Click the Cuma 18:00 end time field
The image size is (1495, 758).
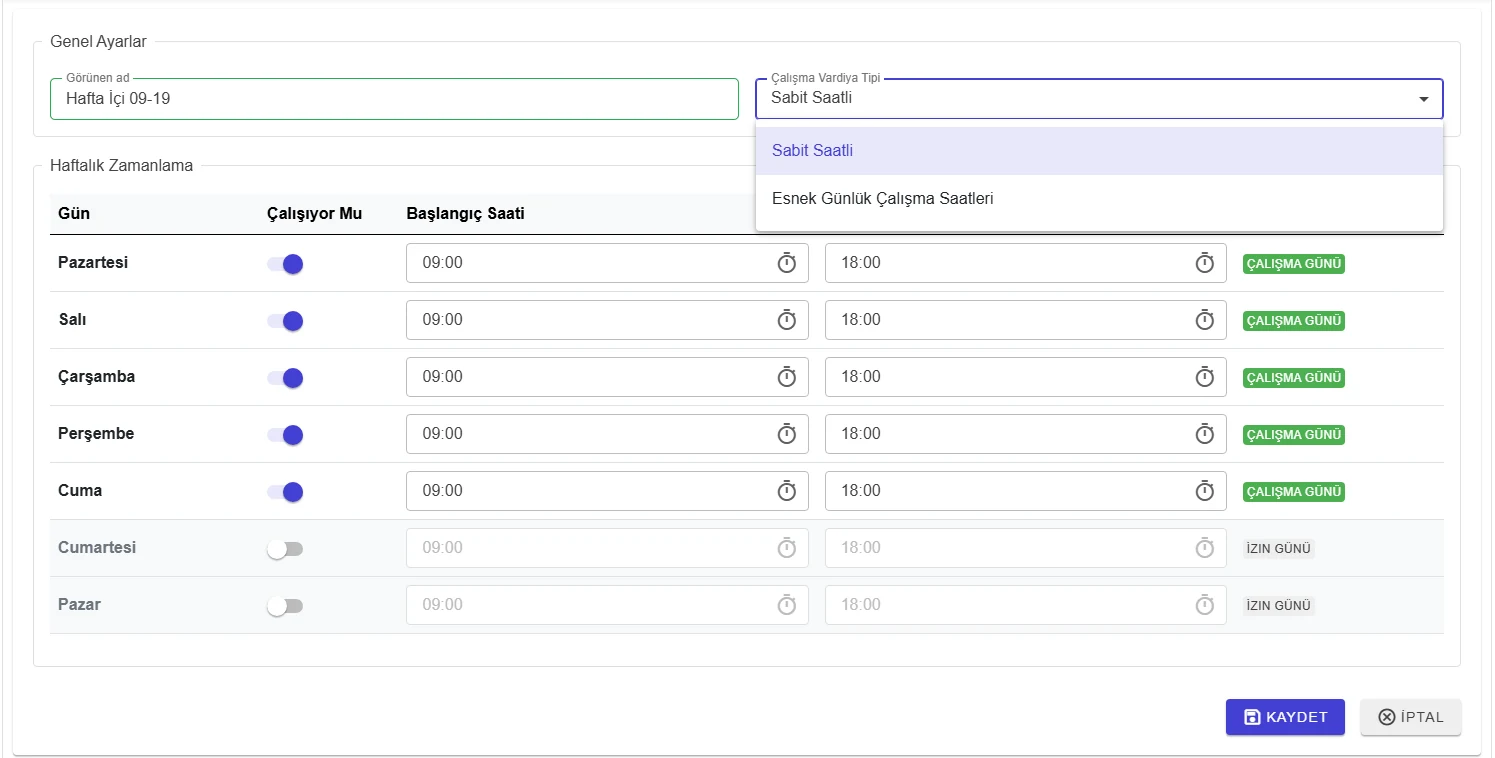click(x=1025, y=491)
